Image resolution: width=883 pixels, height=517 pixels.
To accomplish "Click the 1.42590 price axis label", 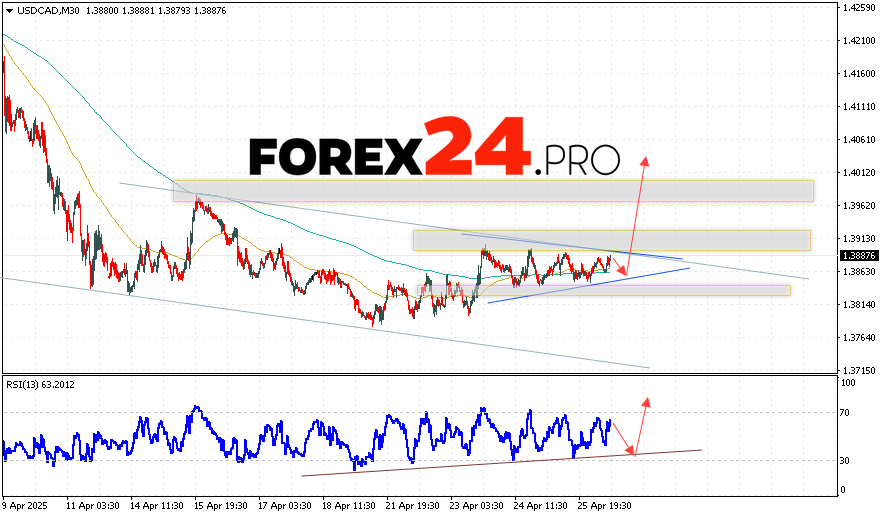I will point(859,7).
